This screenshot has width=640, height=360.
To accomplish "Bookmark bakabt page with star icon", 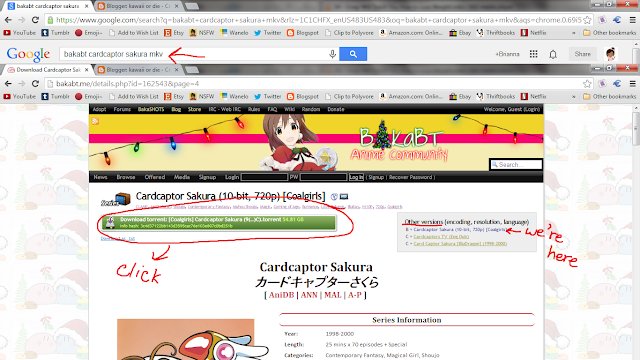I will click(587, 84).
